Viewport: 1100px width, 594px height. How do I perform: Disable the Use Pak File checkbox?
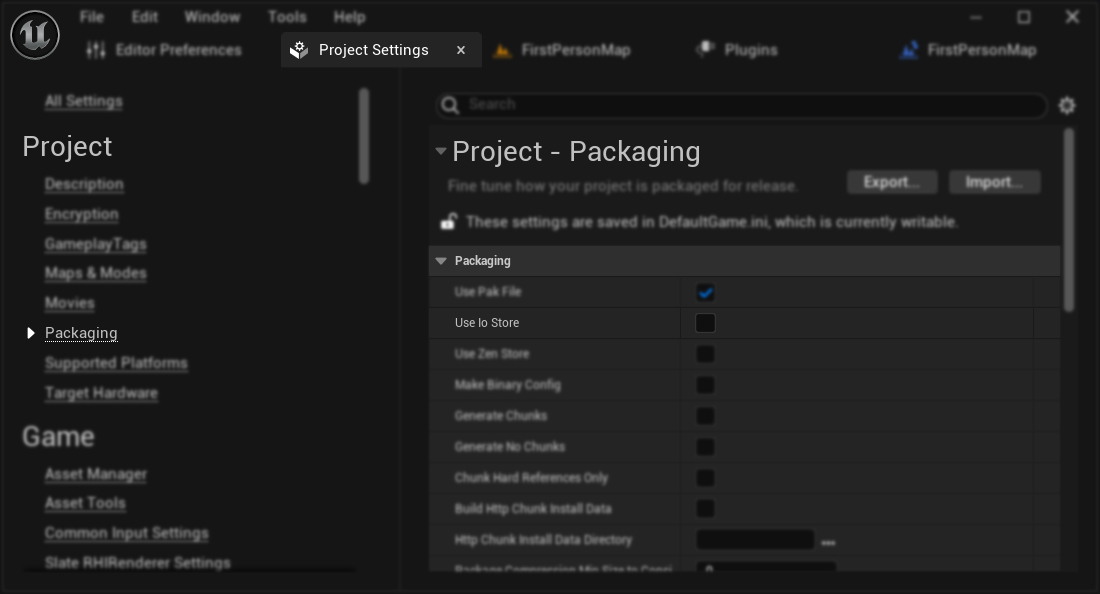705,292
